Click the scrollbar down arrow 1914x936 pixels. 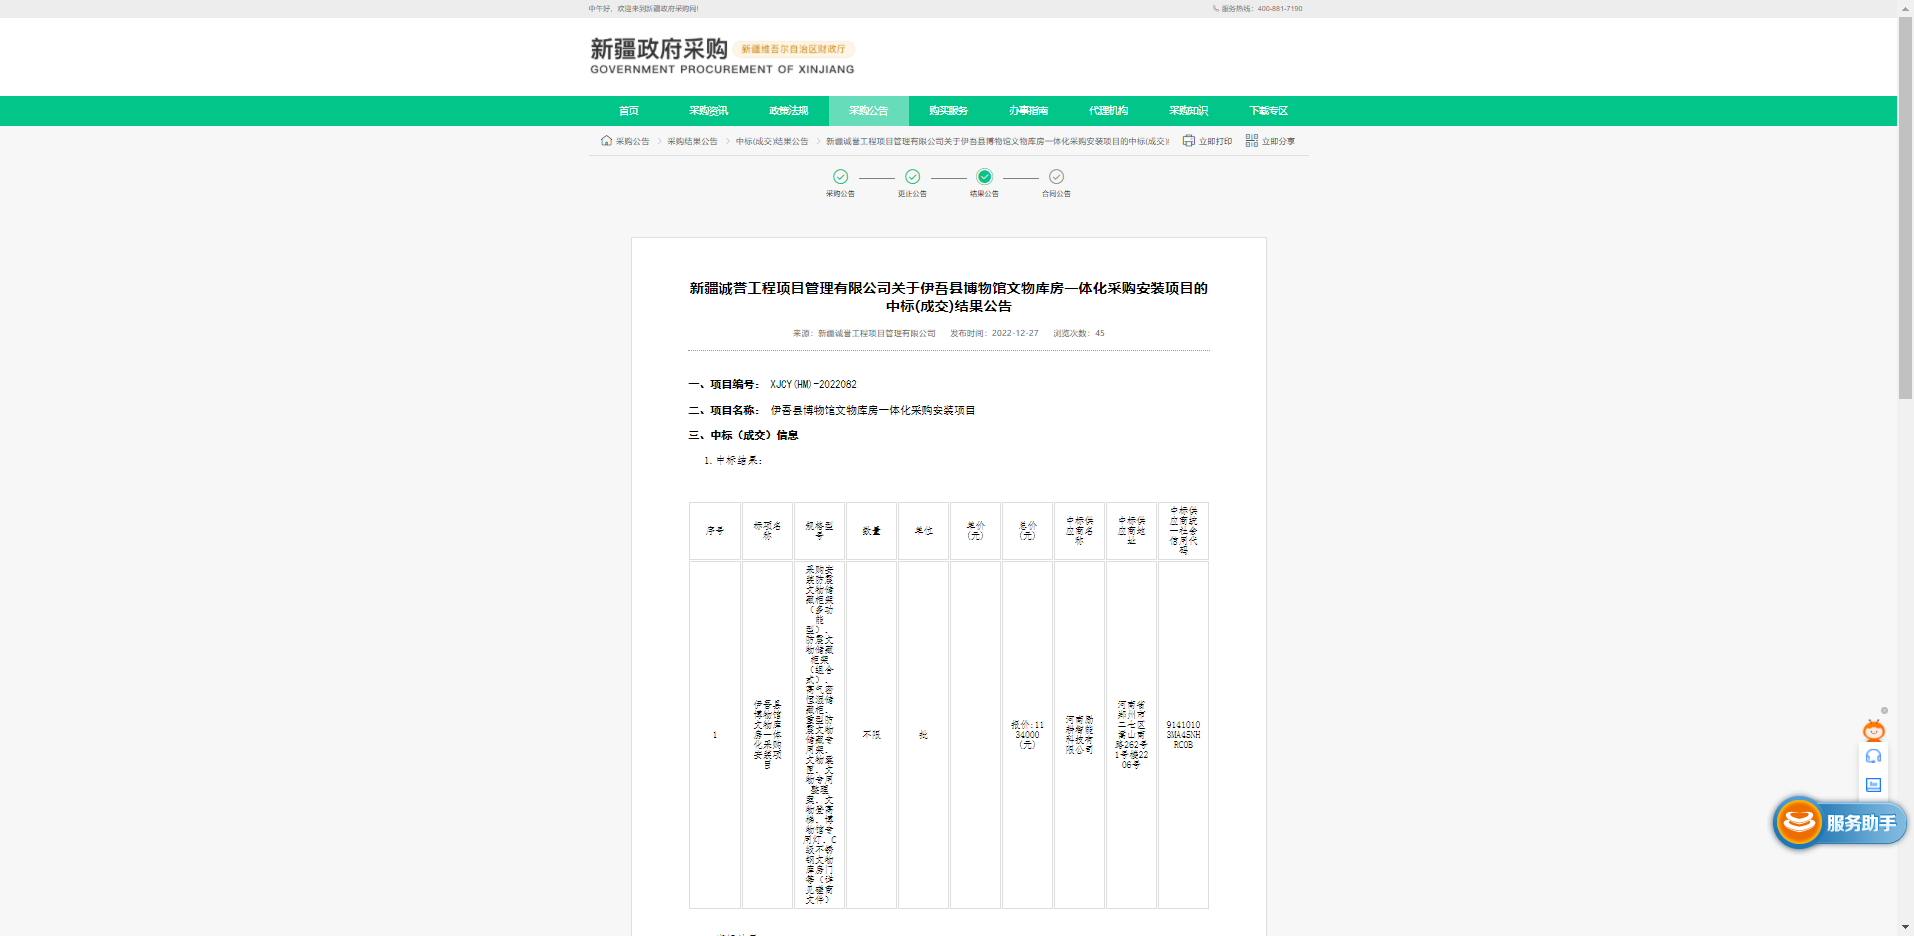pos(1905,928)
